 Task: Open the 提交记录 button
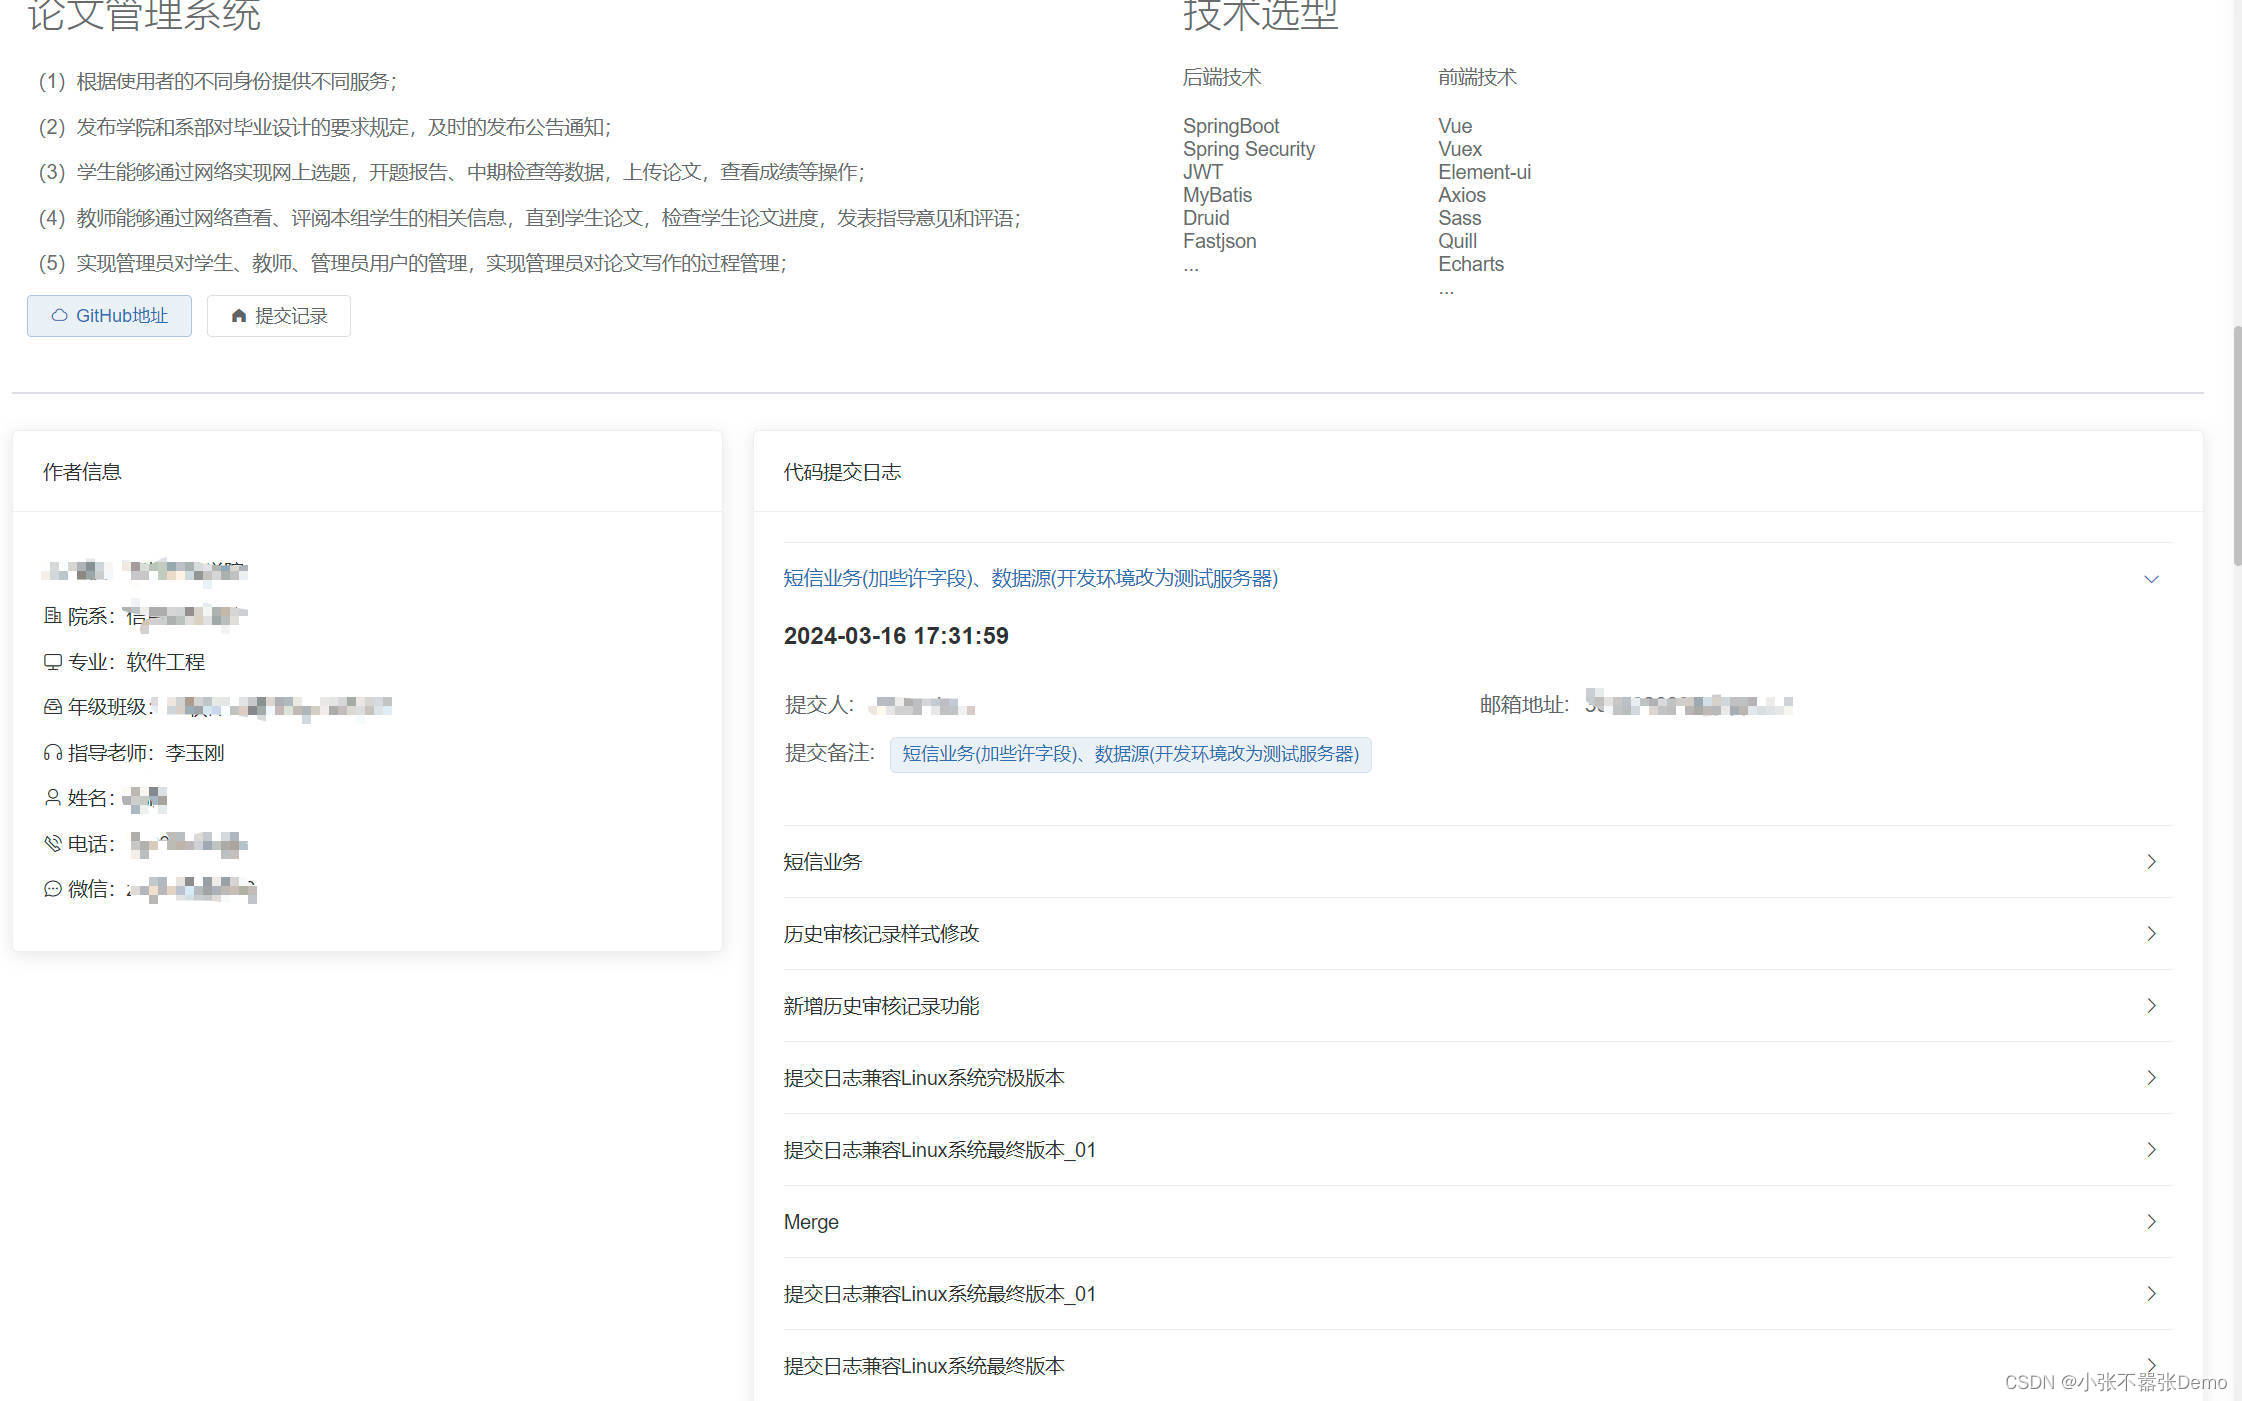pyautogui.click(x=279, y=316)
